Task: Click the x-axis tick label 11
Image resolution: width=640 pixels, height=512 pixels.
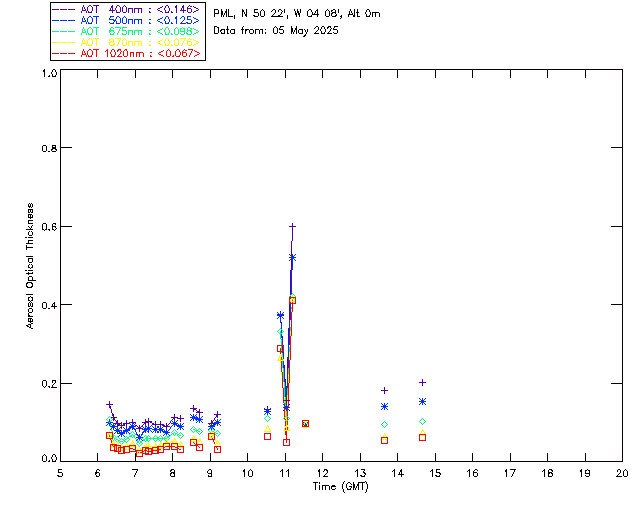Action: coord(285,473)
